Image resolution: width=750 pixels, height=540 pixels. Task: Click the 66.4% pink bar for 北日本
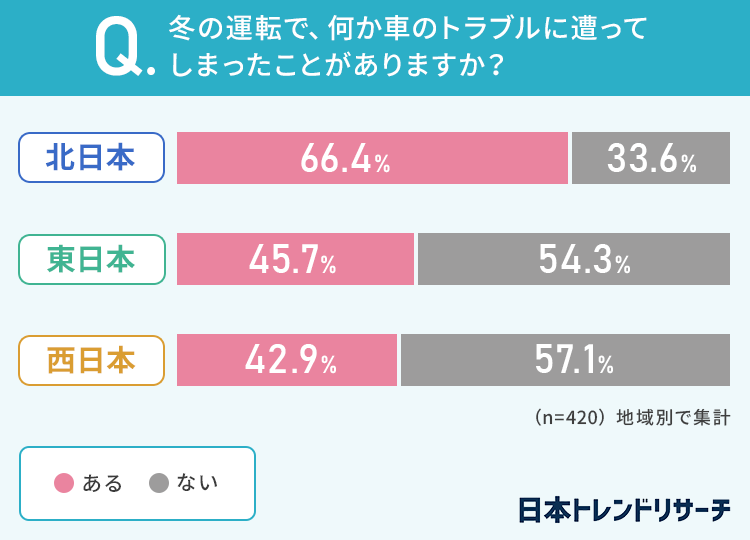[372, 158]
